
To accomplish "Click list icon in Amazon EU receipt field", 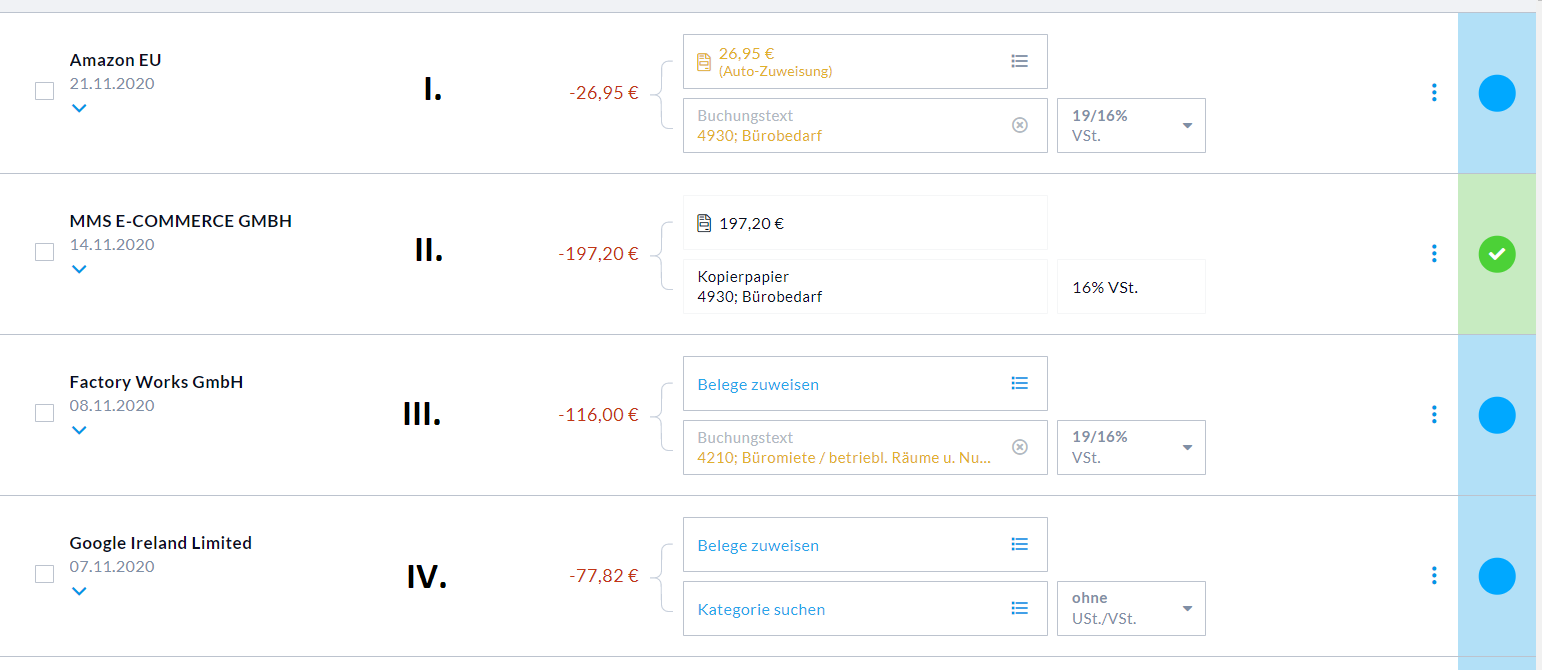I will pyautogui.click(x=1019, y=61).
